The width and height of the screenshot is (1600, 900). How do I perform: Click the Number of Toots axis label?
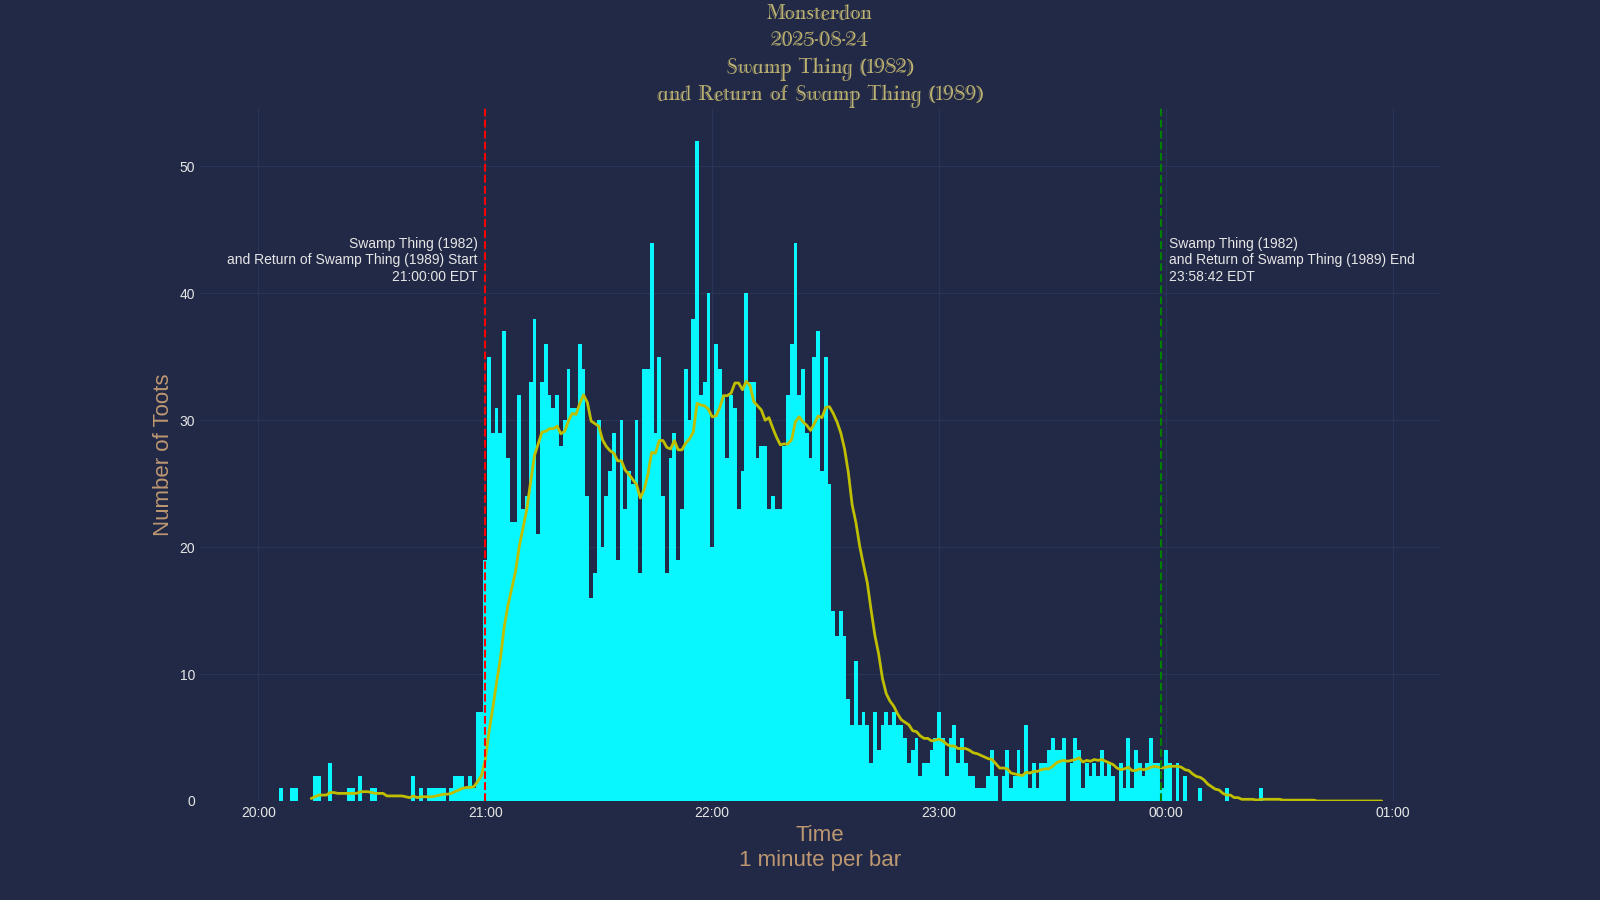(161, 453)
